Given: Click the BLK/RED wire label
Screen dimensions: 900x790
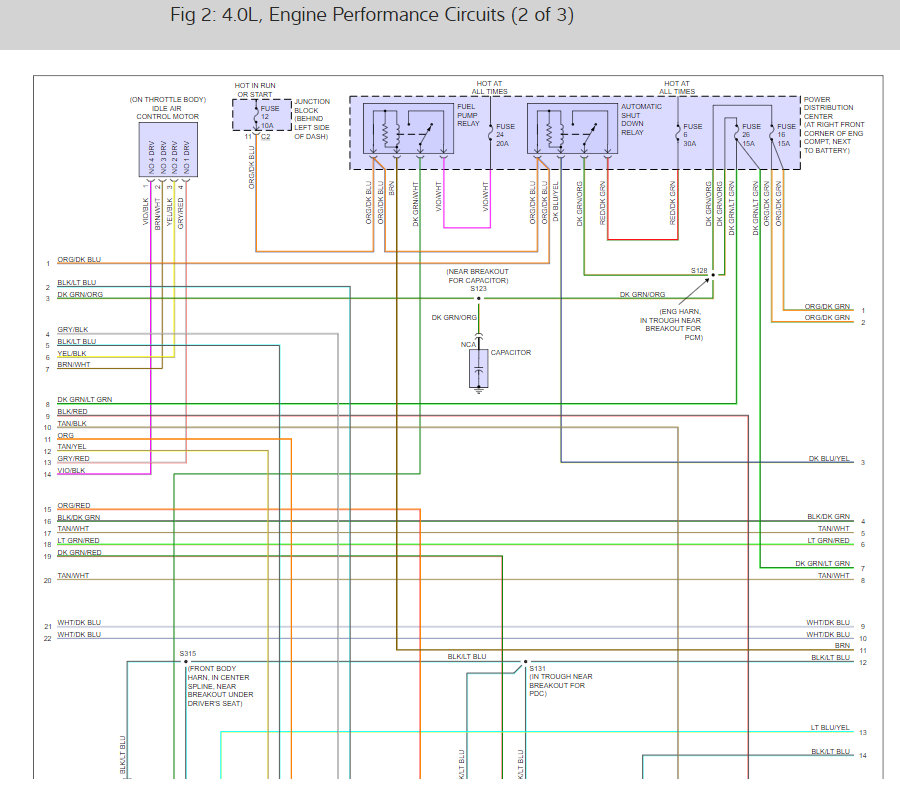Looking at the screenshot, I should pyautogui.click(x=72, y=412).
